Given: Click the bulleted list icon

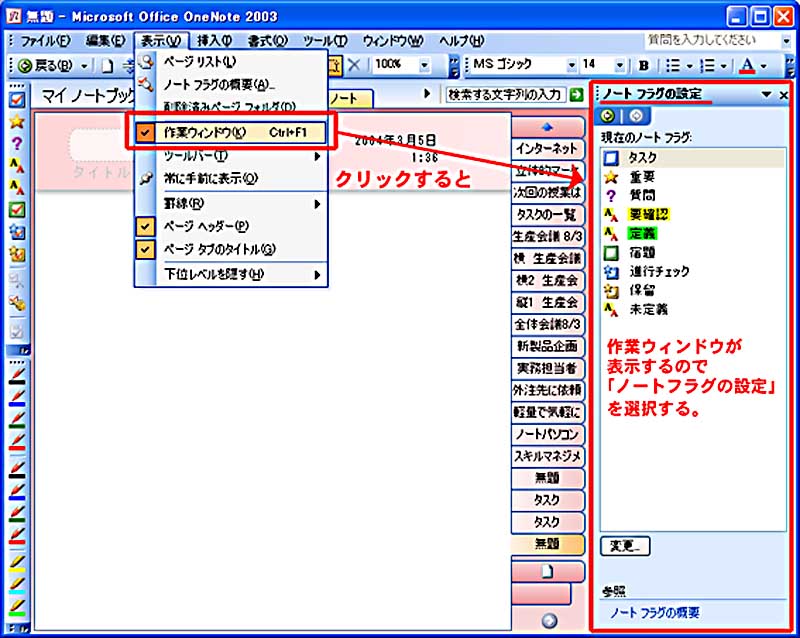Looking at the screenshot, I should pos(673,65).
